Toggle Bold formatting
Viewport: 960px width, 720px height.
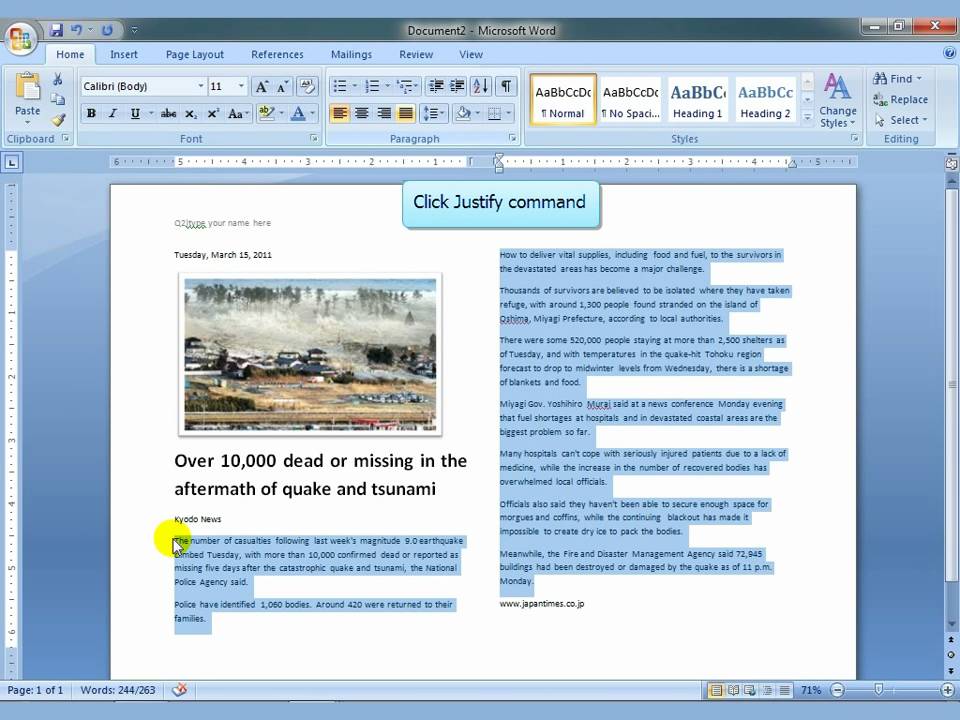pos(91,113)
